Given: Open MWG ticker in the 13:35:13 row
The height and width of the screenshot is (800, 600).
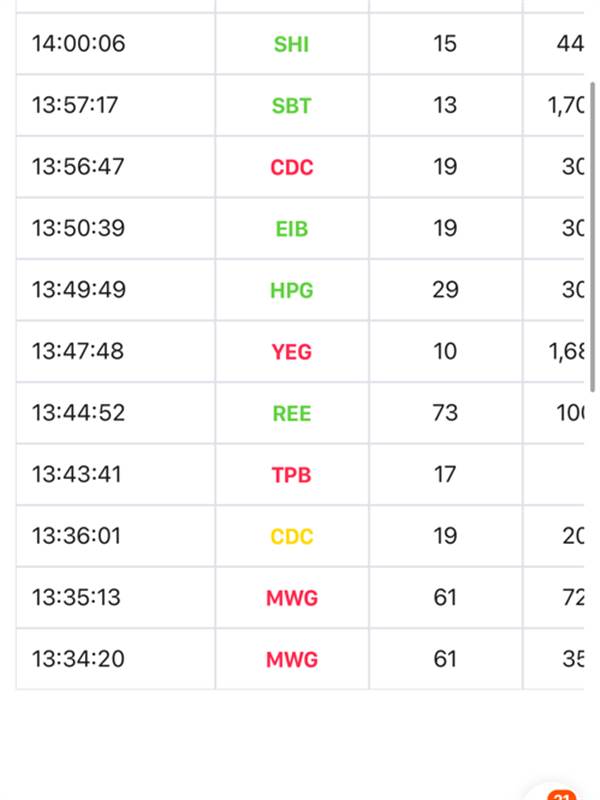Looking at the screenshot, I should click(292, 598).
